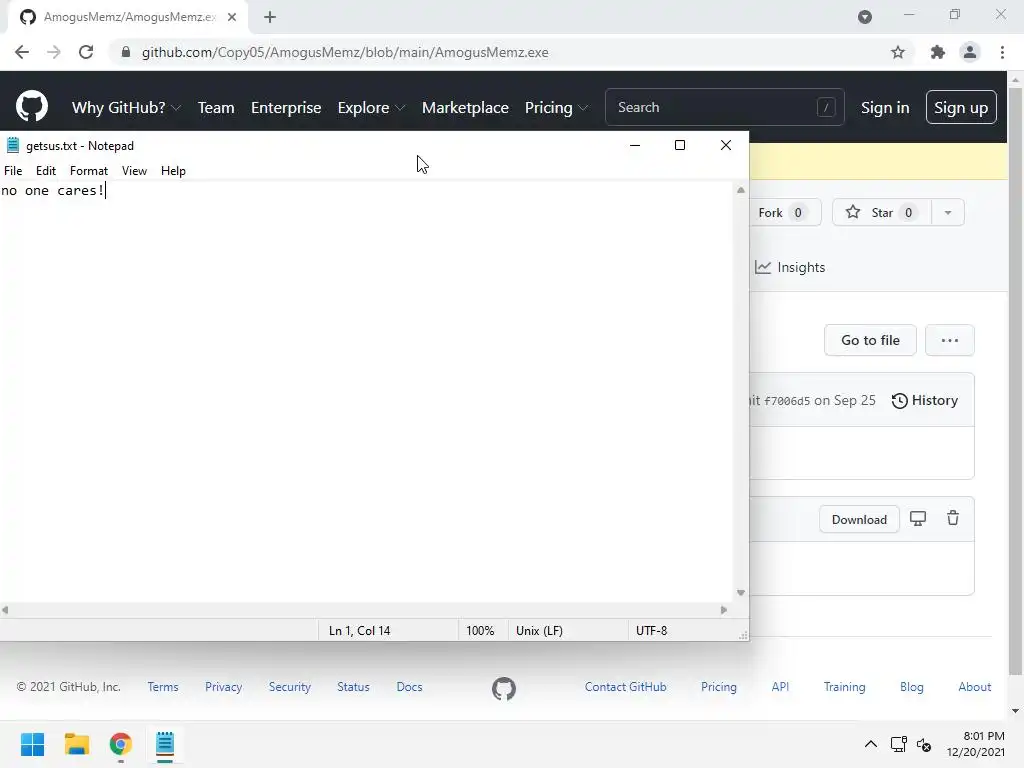
Task: Open Notepad Help menu
Action: [173, 170]
